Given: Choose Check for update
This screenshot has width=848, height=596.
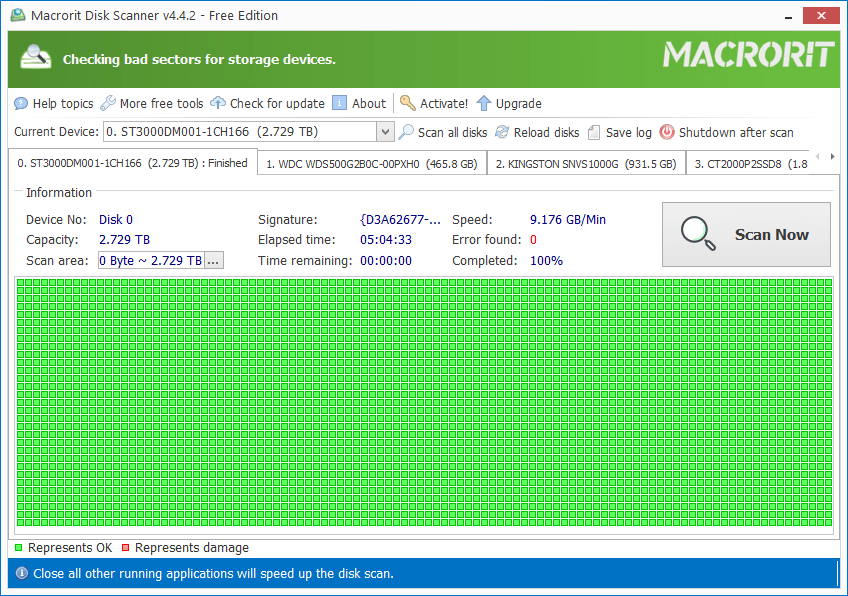Looking at the screenshot, I should pos(277,103).
